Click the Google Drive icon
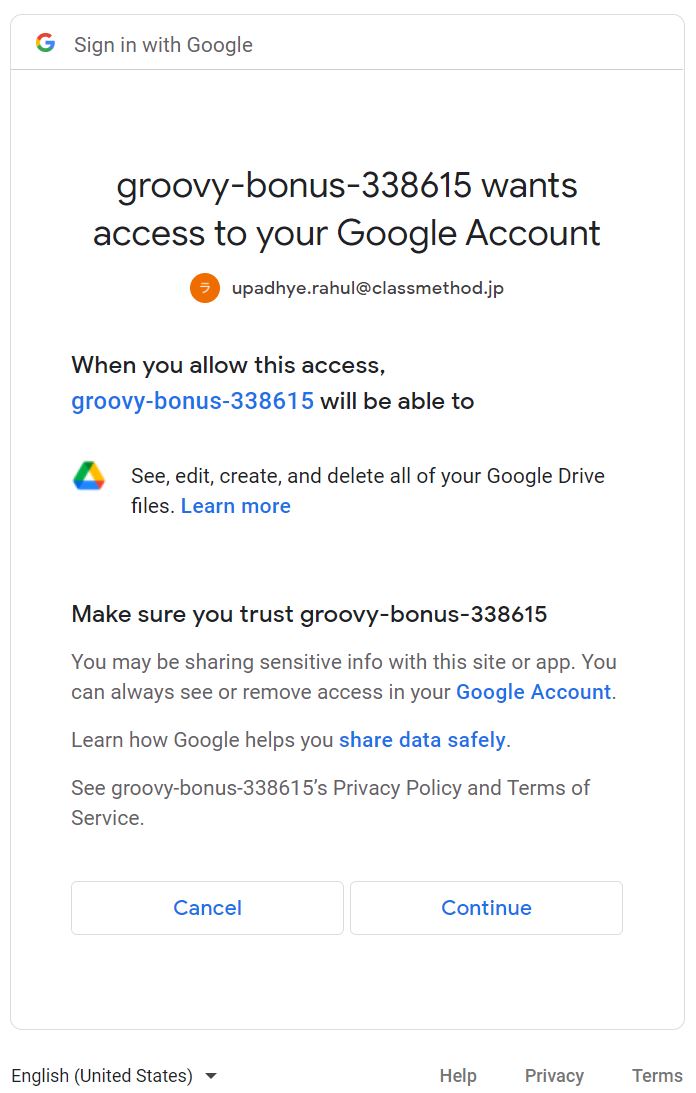 pos(89,476)
